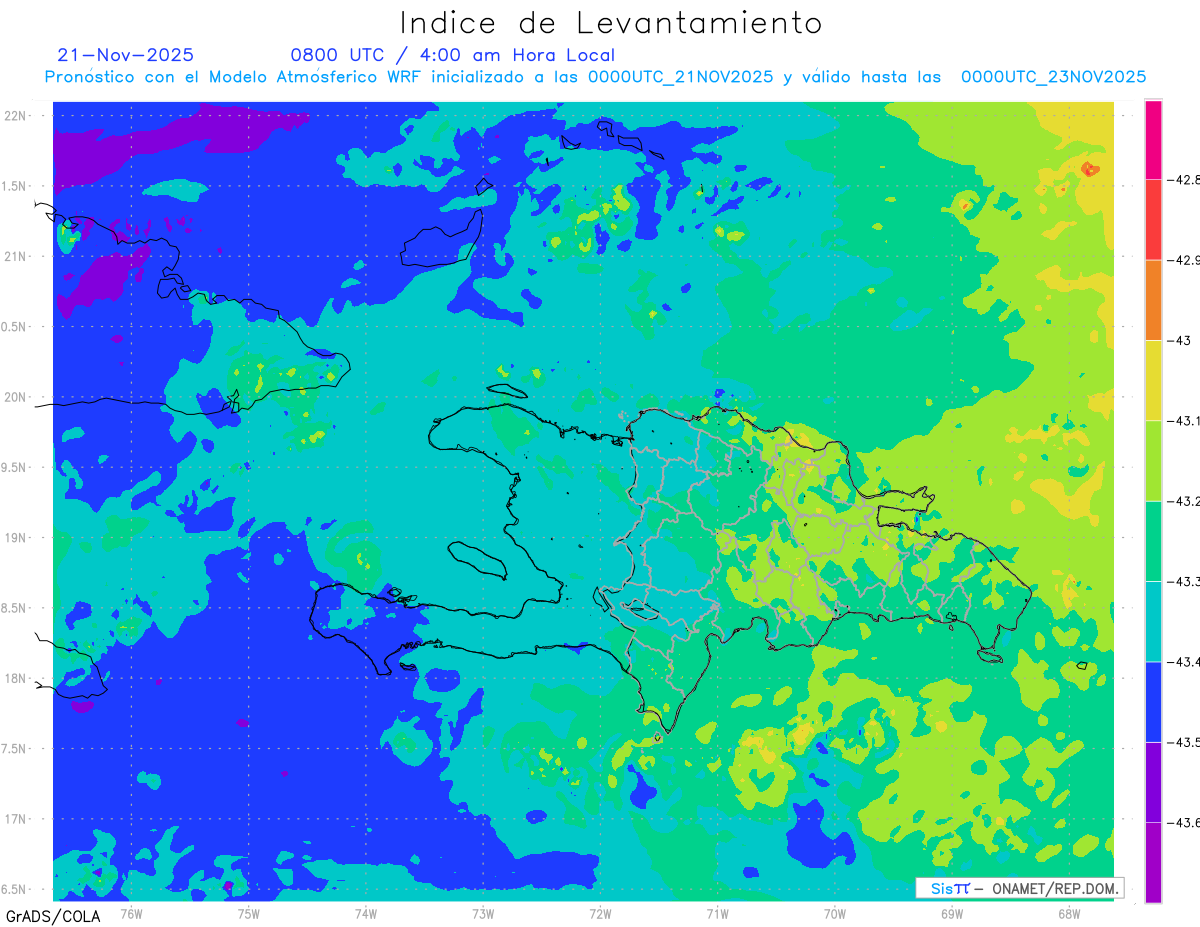The height and width of the screenshot is (927, 1200).
Task: Choose the green legend swatch
Action: point(1153,541)
